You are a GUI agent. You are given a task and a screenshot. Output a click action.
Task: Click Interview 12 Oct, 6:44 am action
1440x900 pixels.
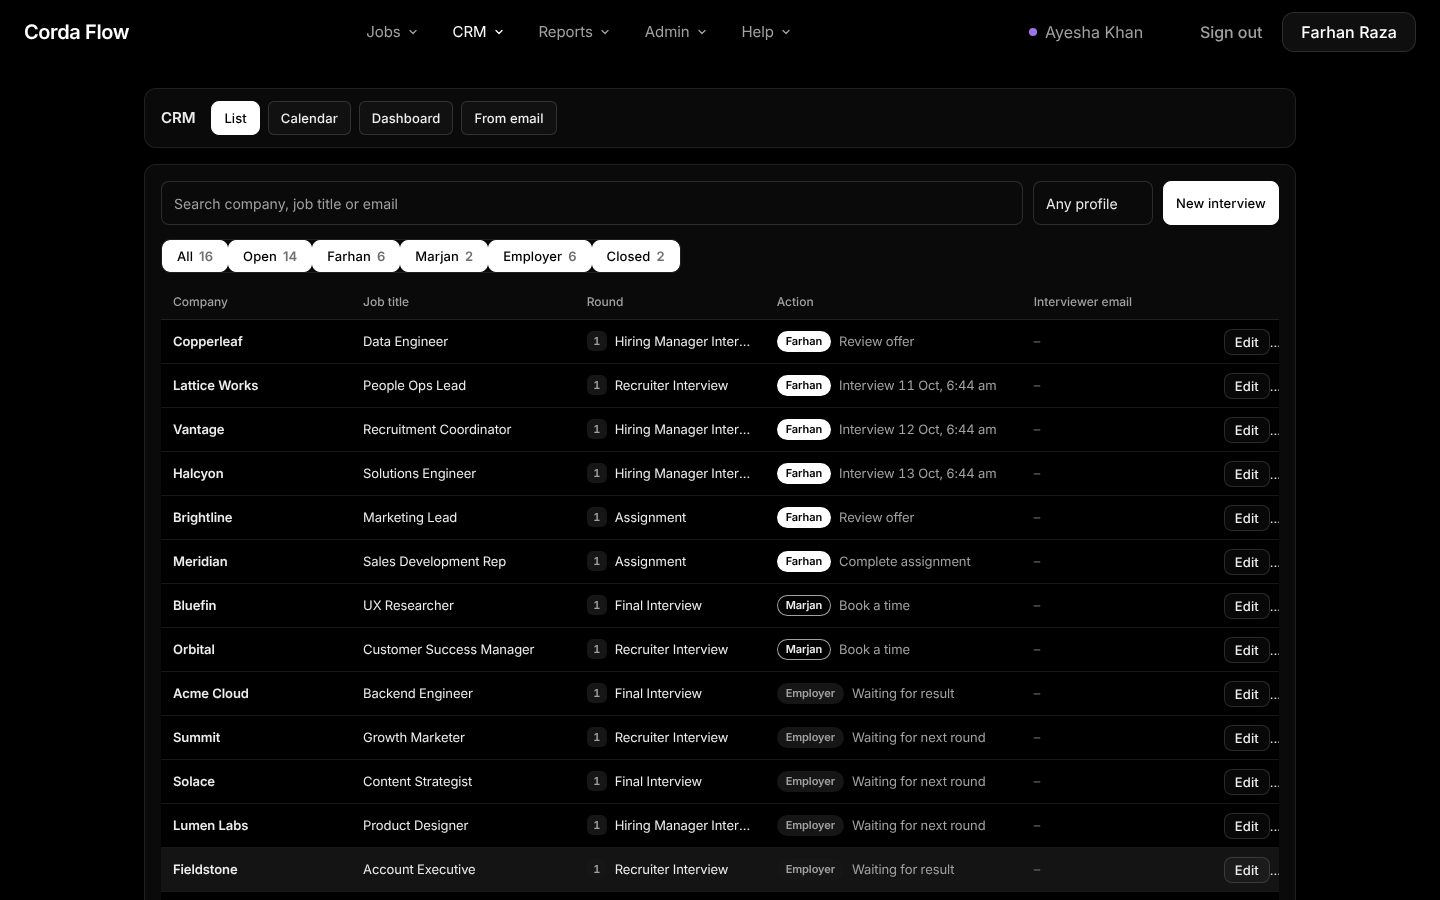917,429
